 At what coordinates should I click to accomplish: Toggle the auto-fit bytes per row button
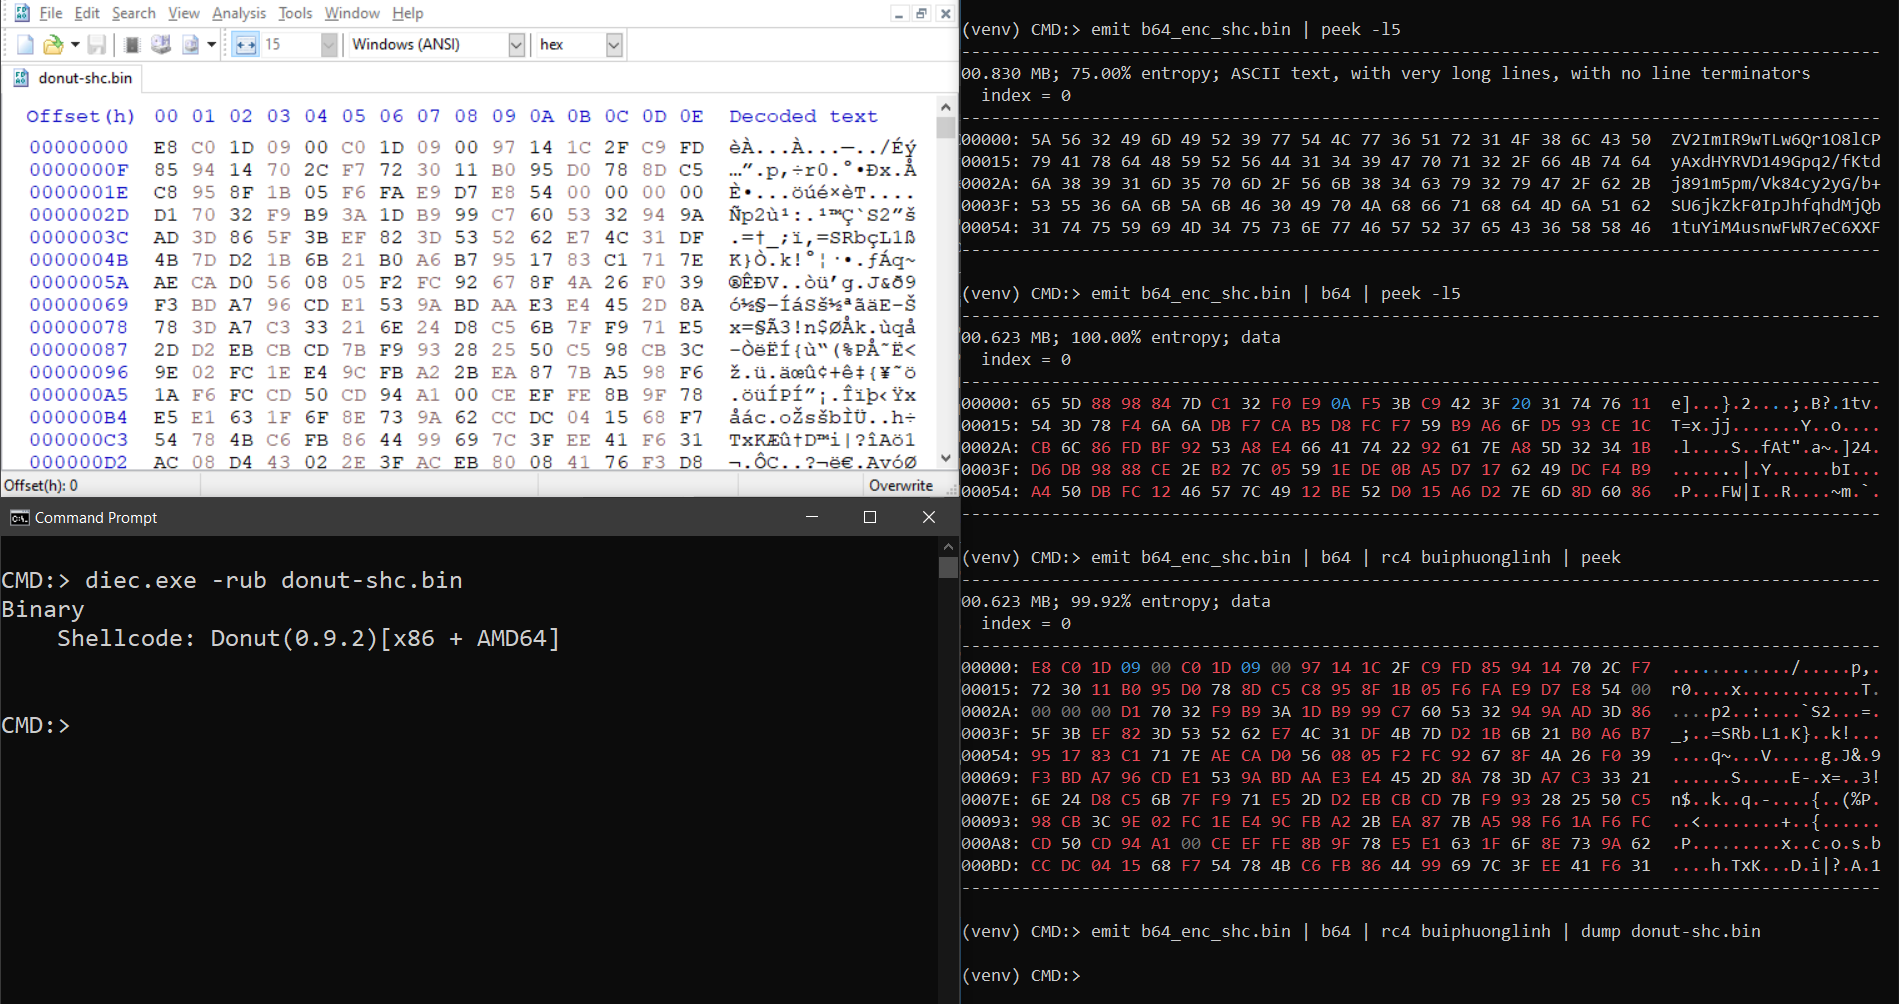pyautogui.click(x=245, y=44)
